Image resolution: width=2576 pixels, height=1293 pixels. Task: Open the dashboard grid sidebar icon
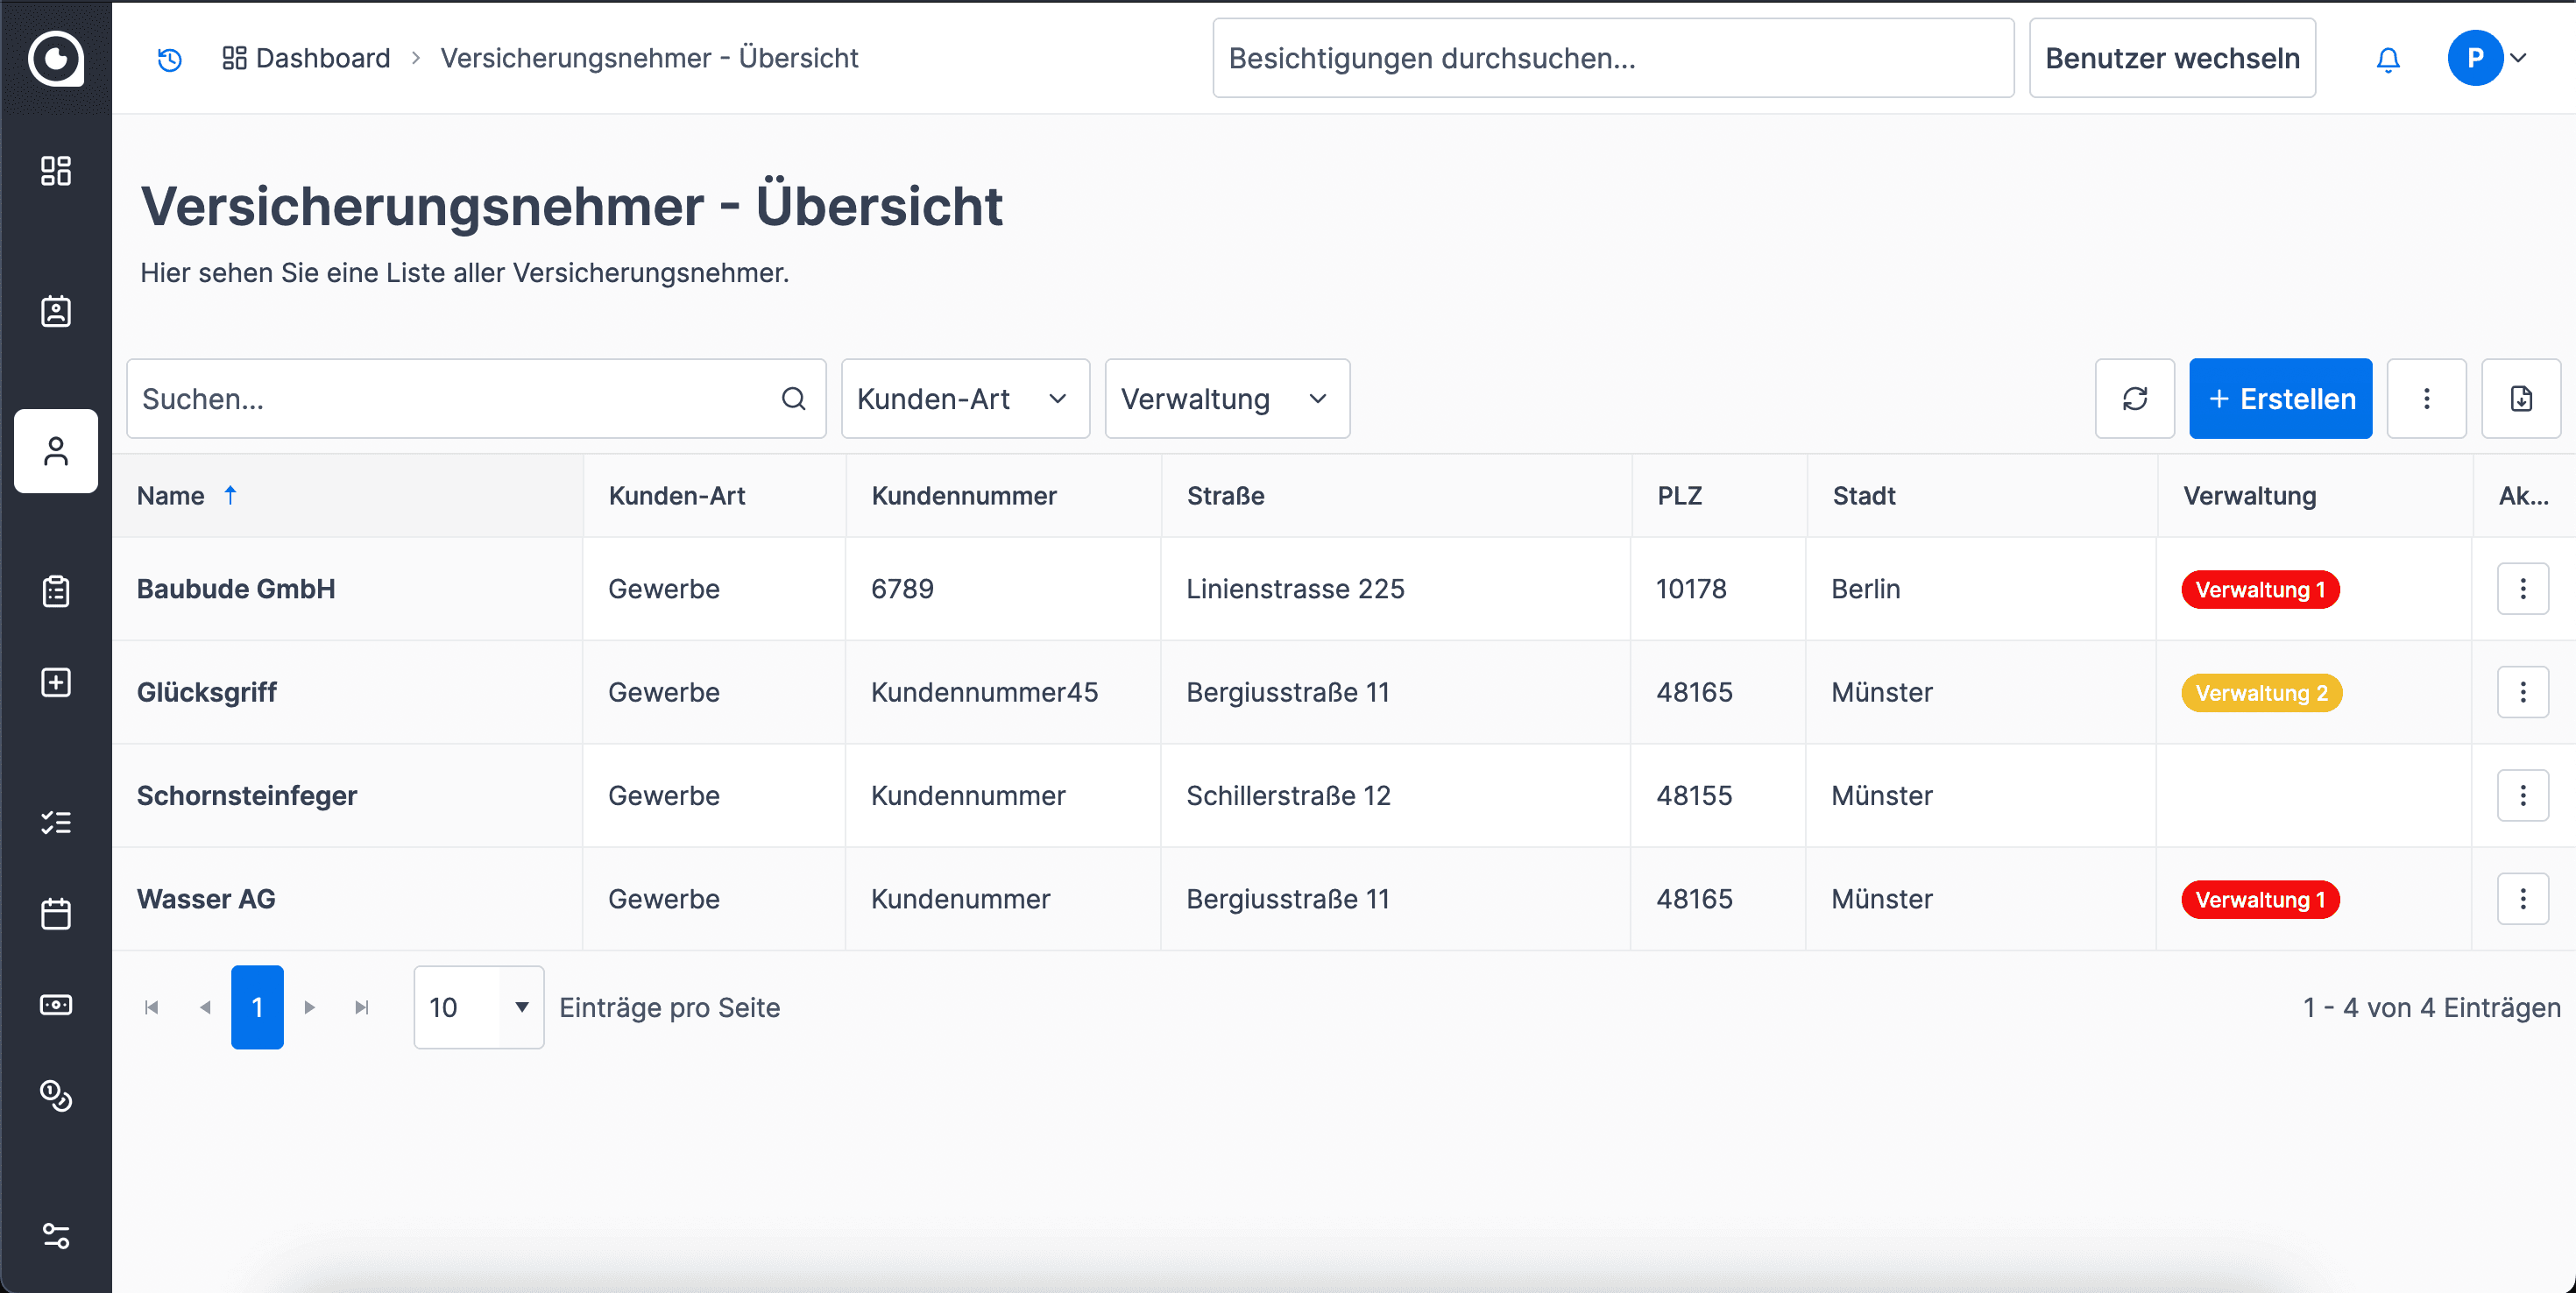56,171
